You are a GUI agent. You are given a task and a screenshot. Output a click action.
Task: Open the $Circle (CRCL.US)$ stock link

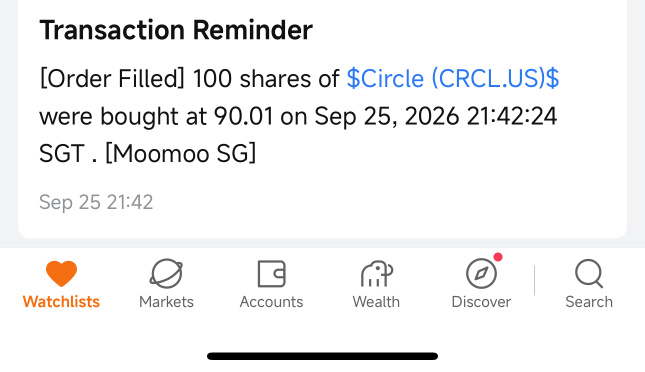[x=453, y=79]
